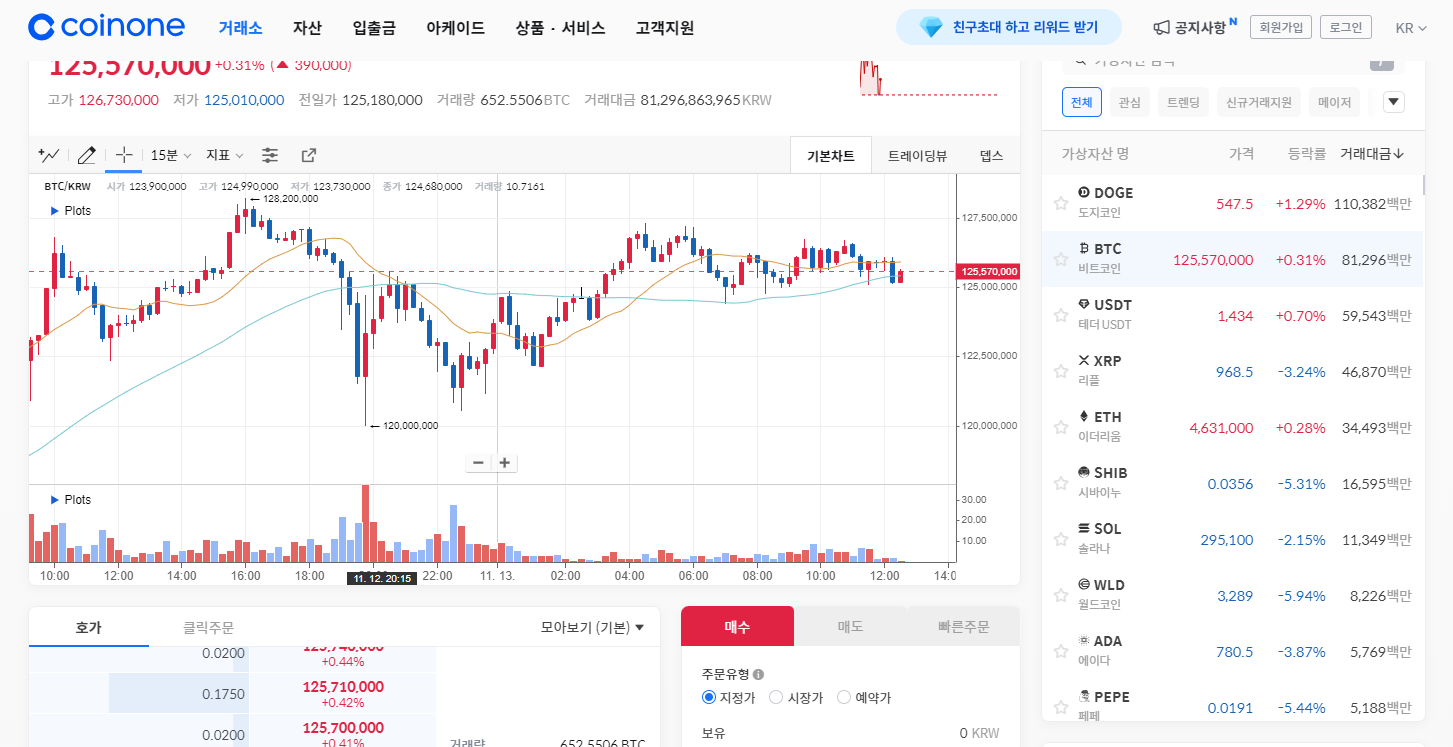Star SHIB as favorite
Image resolution: width=1453 pixels, height=747 pixels.
pos(1061,483)
